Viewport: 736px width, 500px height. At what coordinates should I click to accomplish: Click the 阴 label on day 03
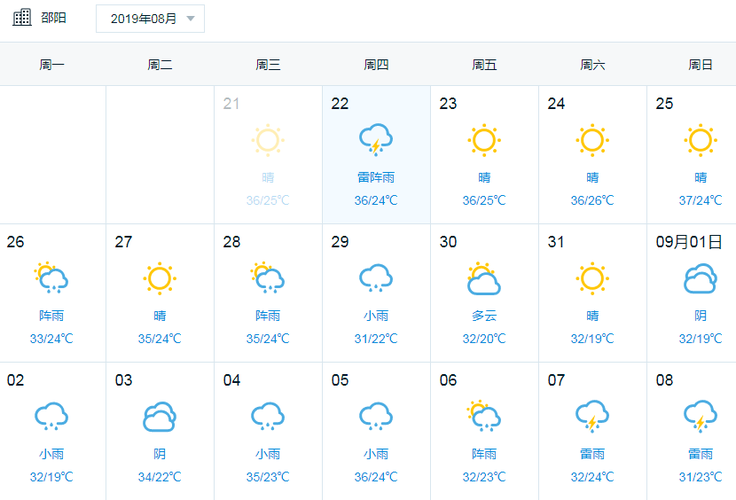[160, 454]
